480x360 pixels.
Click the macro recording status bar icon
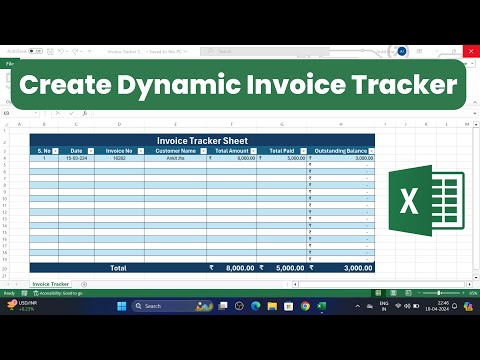(x=24, y=293)
